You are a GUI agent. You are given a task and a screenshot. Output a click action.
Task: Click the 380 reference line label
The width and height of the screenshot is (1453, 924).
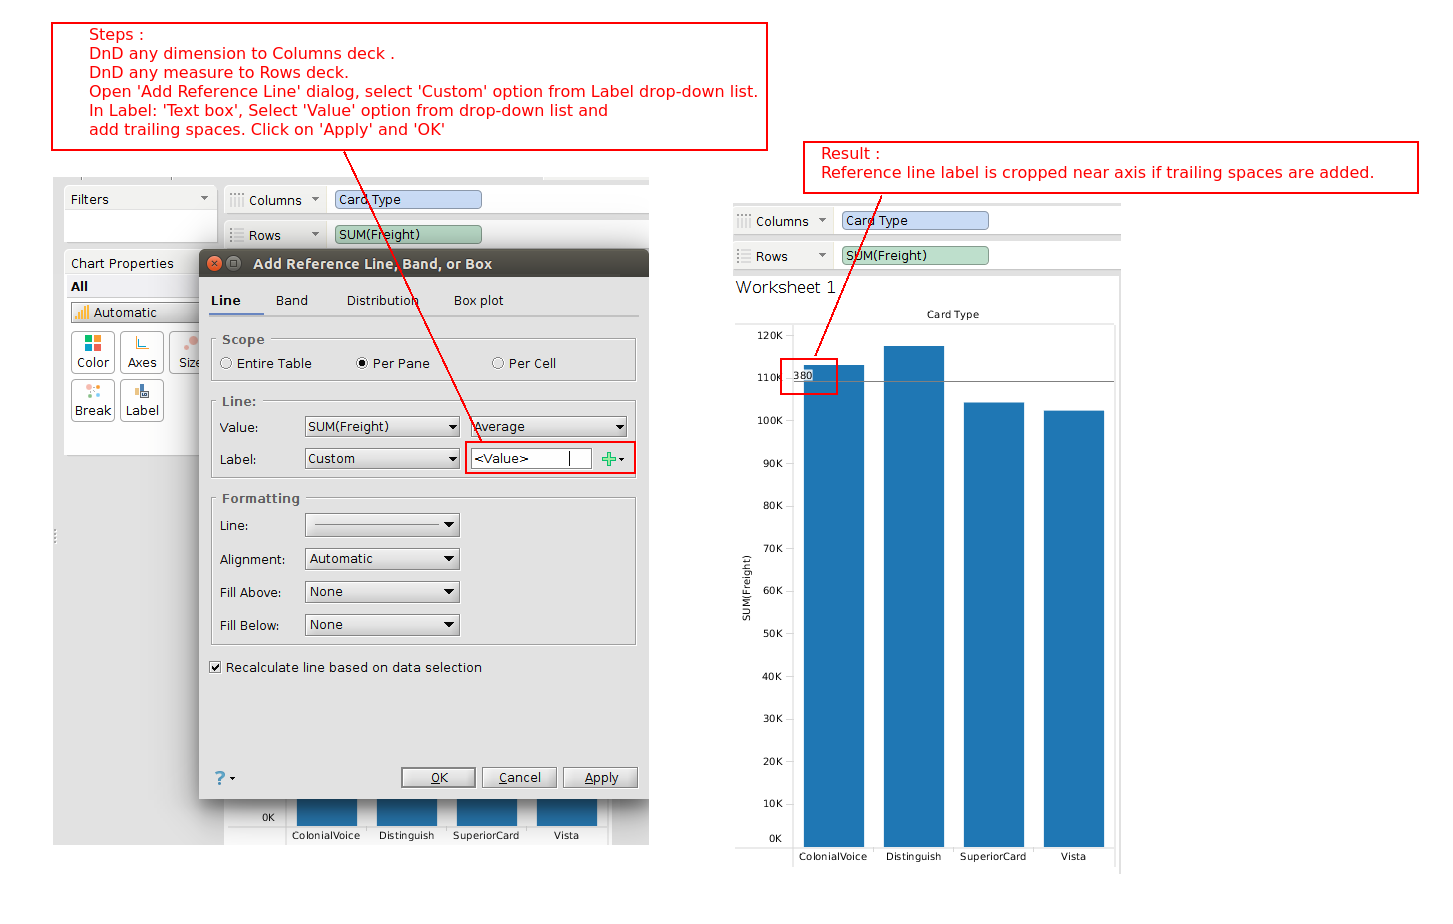coord(803,376)
